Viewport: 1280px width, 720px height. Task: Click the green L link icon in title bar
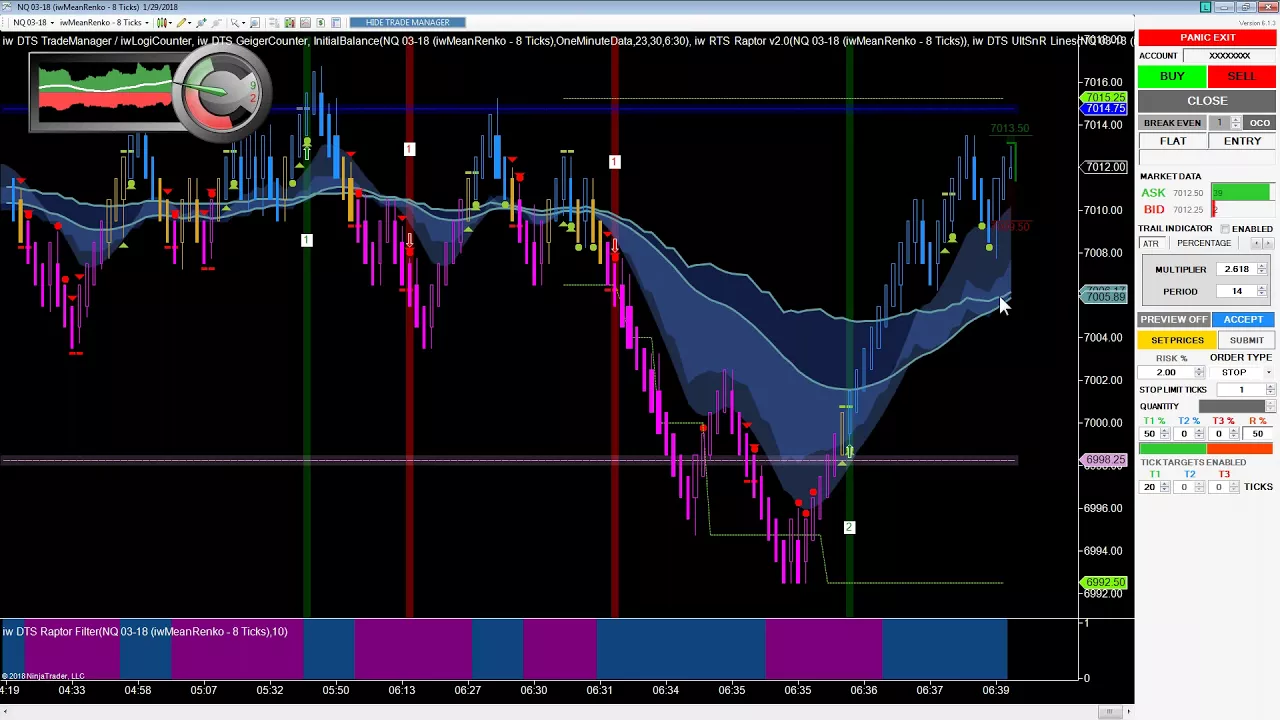click(x=1206, y=7)
